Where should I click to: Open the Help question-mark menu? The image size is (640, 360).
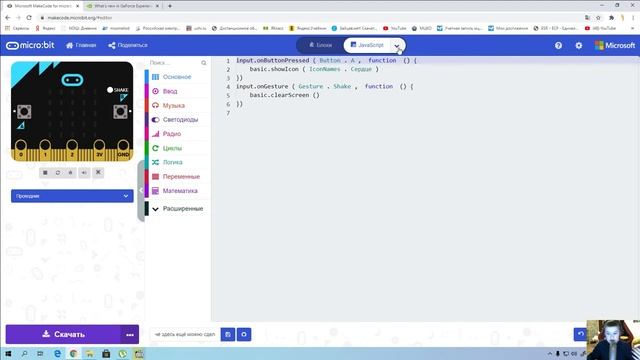coord(558,46)
